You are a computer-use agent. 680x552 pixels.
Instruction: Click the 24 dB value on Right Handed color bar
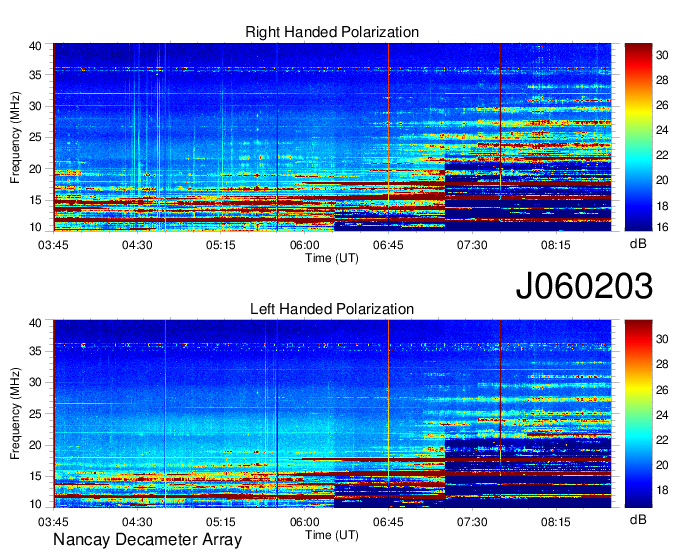pos(662,130)
